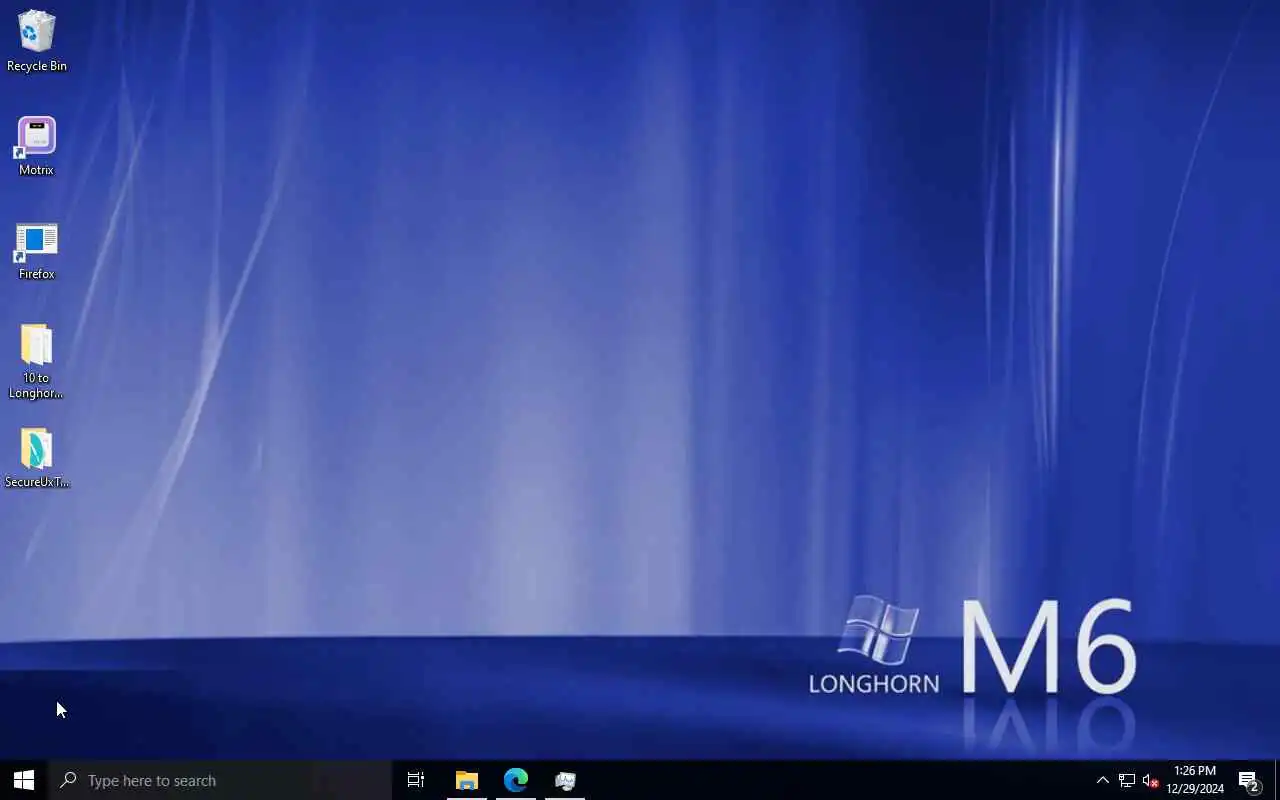
Task: Open the clock showing 1:26 PM
Action: click(1195, 780)
